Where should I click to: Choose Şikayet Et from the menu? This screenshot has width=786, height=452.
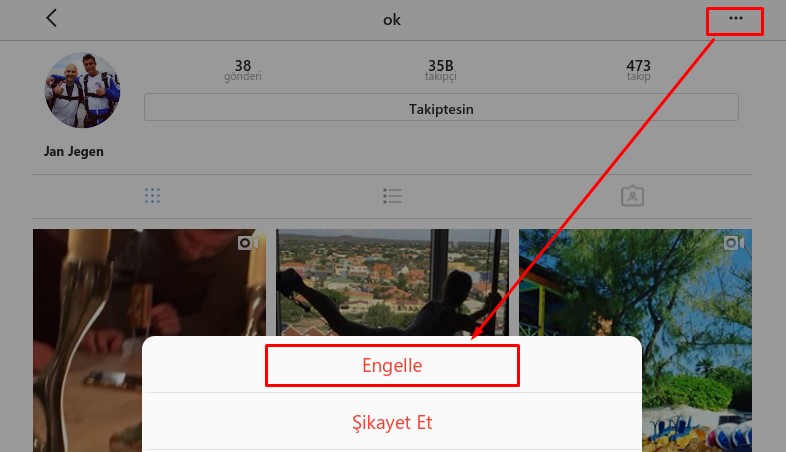392,422
